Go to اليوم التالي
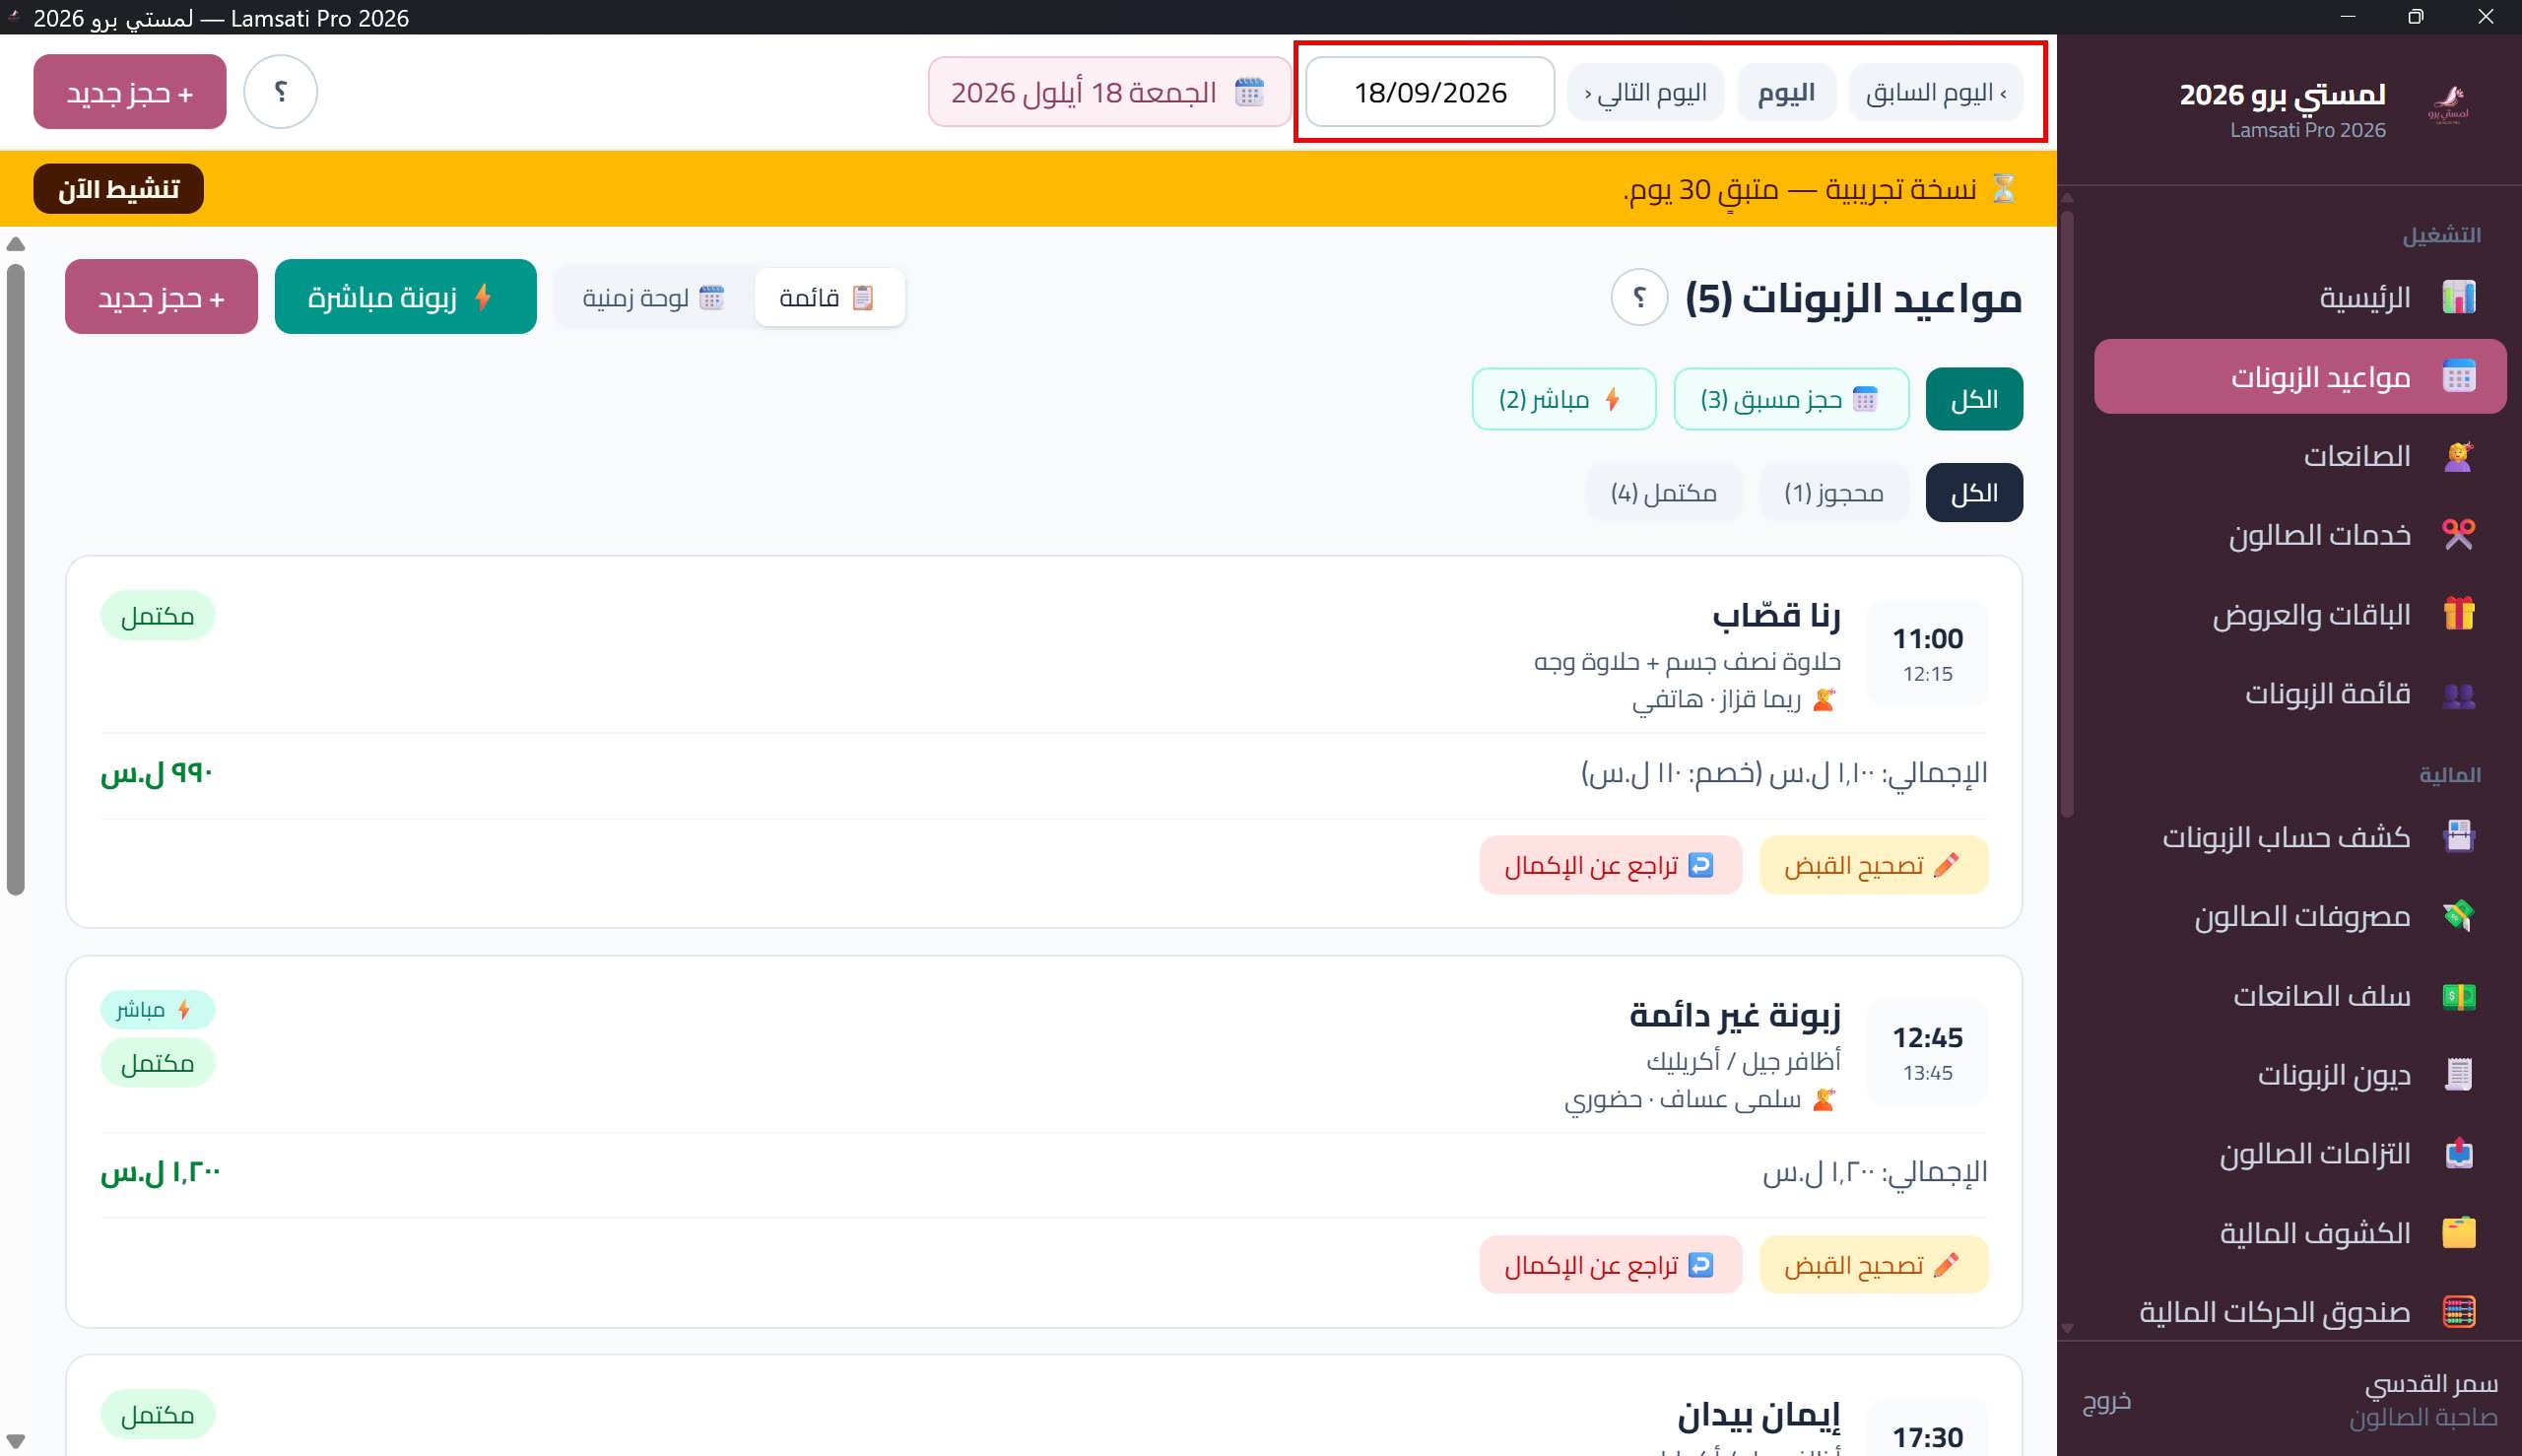 [1646, 93]
